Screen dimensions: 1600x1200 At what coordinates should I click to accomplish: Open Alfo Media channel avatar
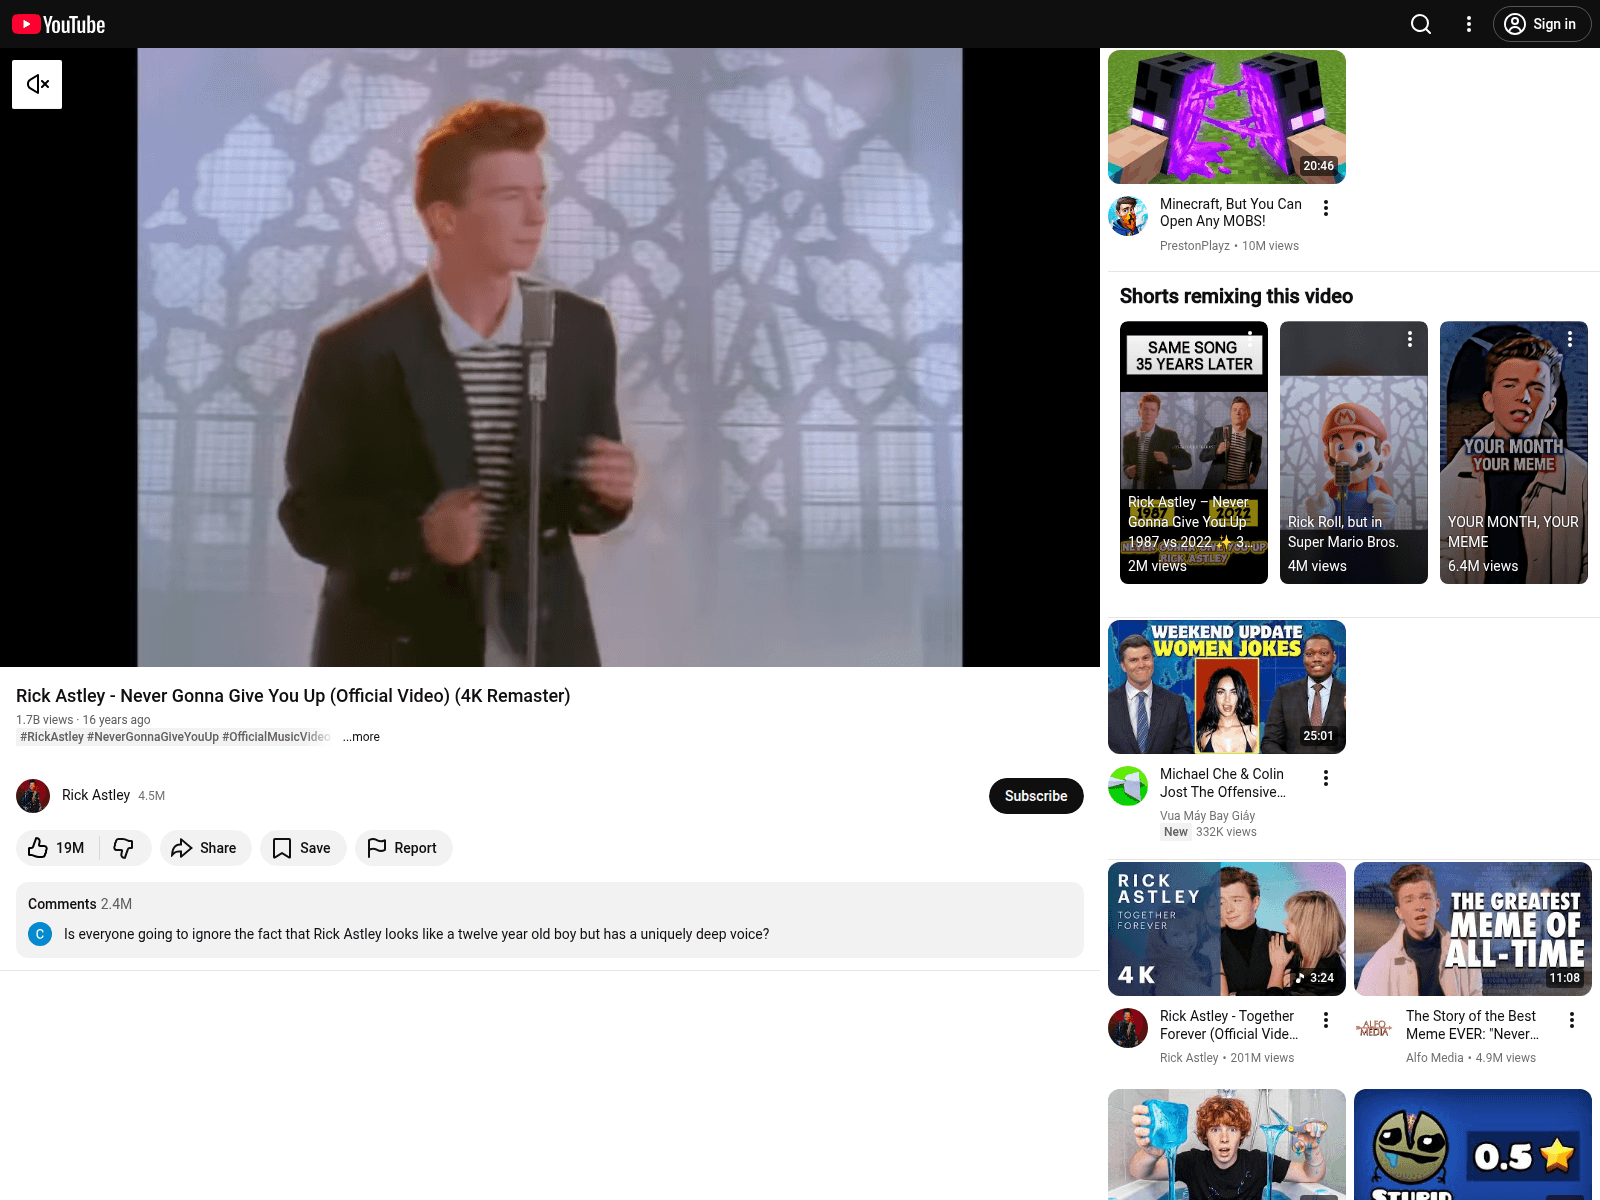[1374, 1028]
